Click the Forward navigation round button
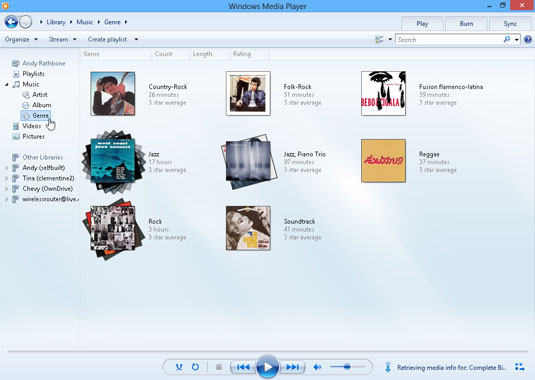535x380 pixels. point(26,22)
